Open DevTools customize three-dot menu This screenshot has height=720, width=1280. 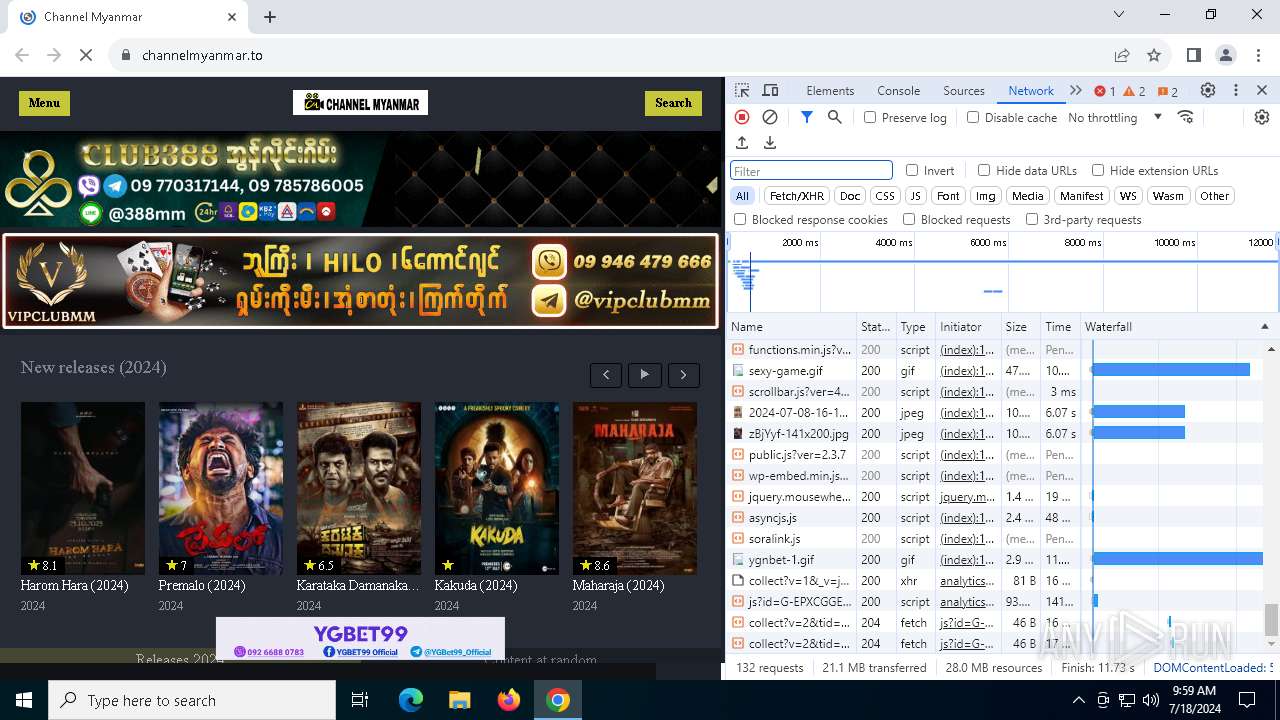pos(1236,90)
